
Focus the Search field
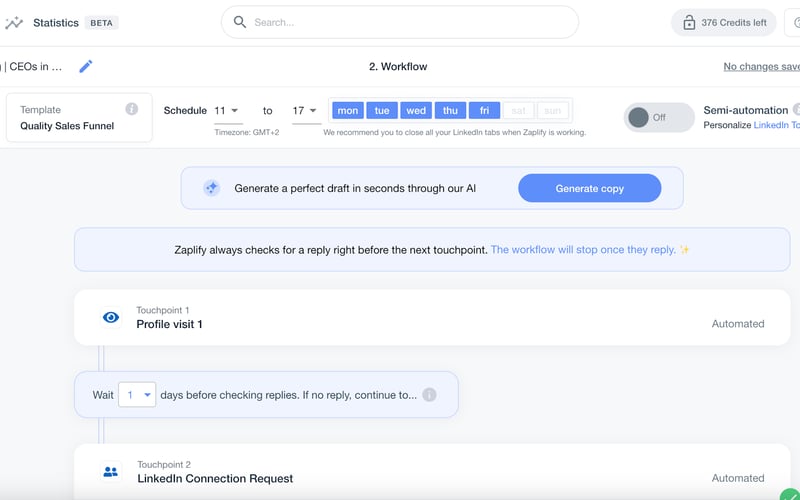tap(399, 22)
